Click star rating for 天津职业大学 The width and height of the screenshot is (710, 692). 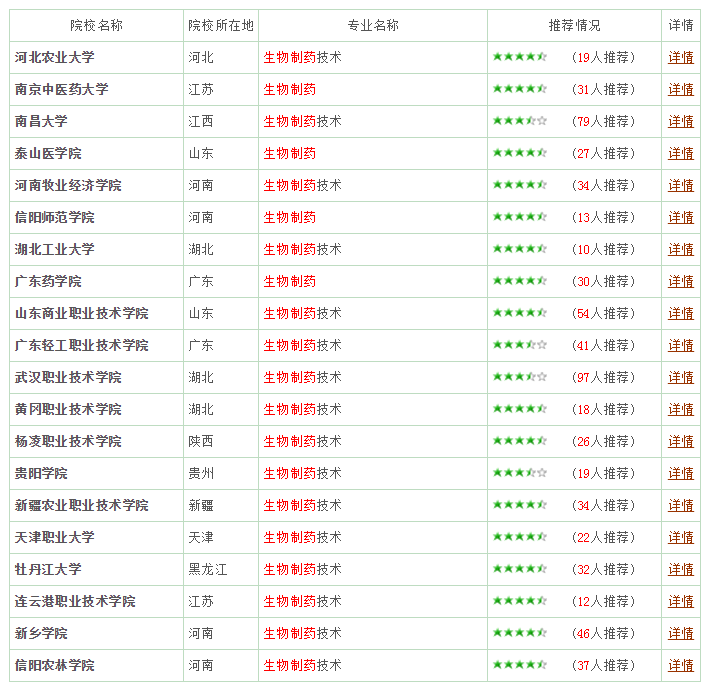pos(520,537)
